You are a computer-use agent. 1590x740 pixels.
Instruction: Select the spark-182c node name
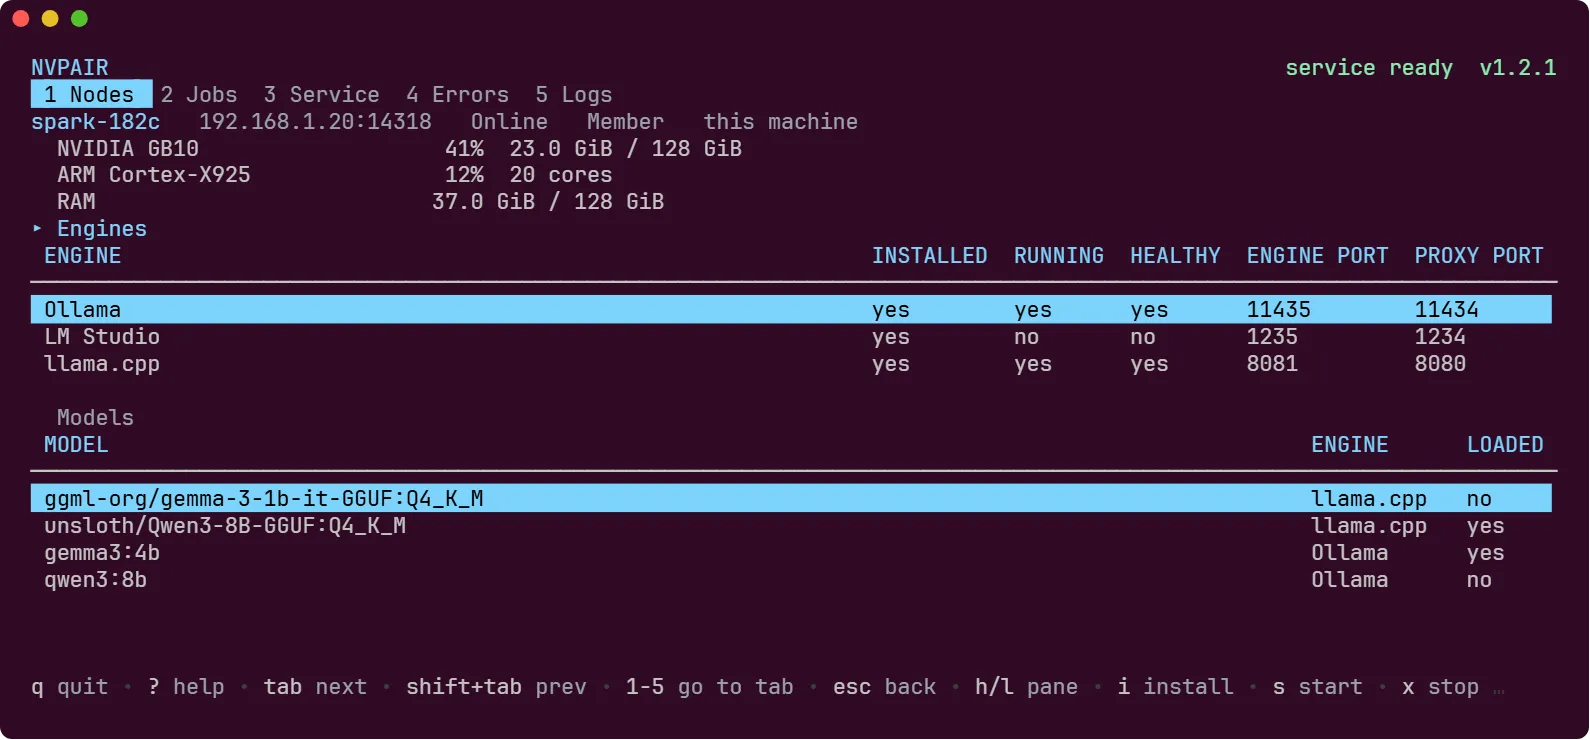(x=95, y=121)
